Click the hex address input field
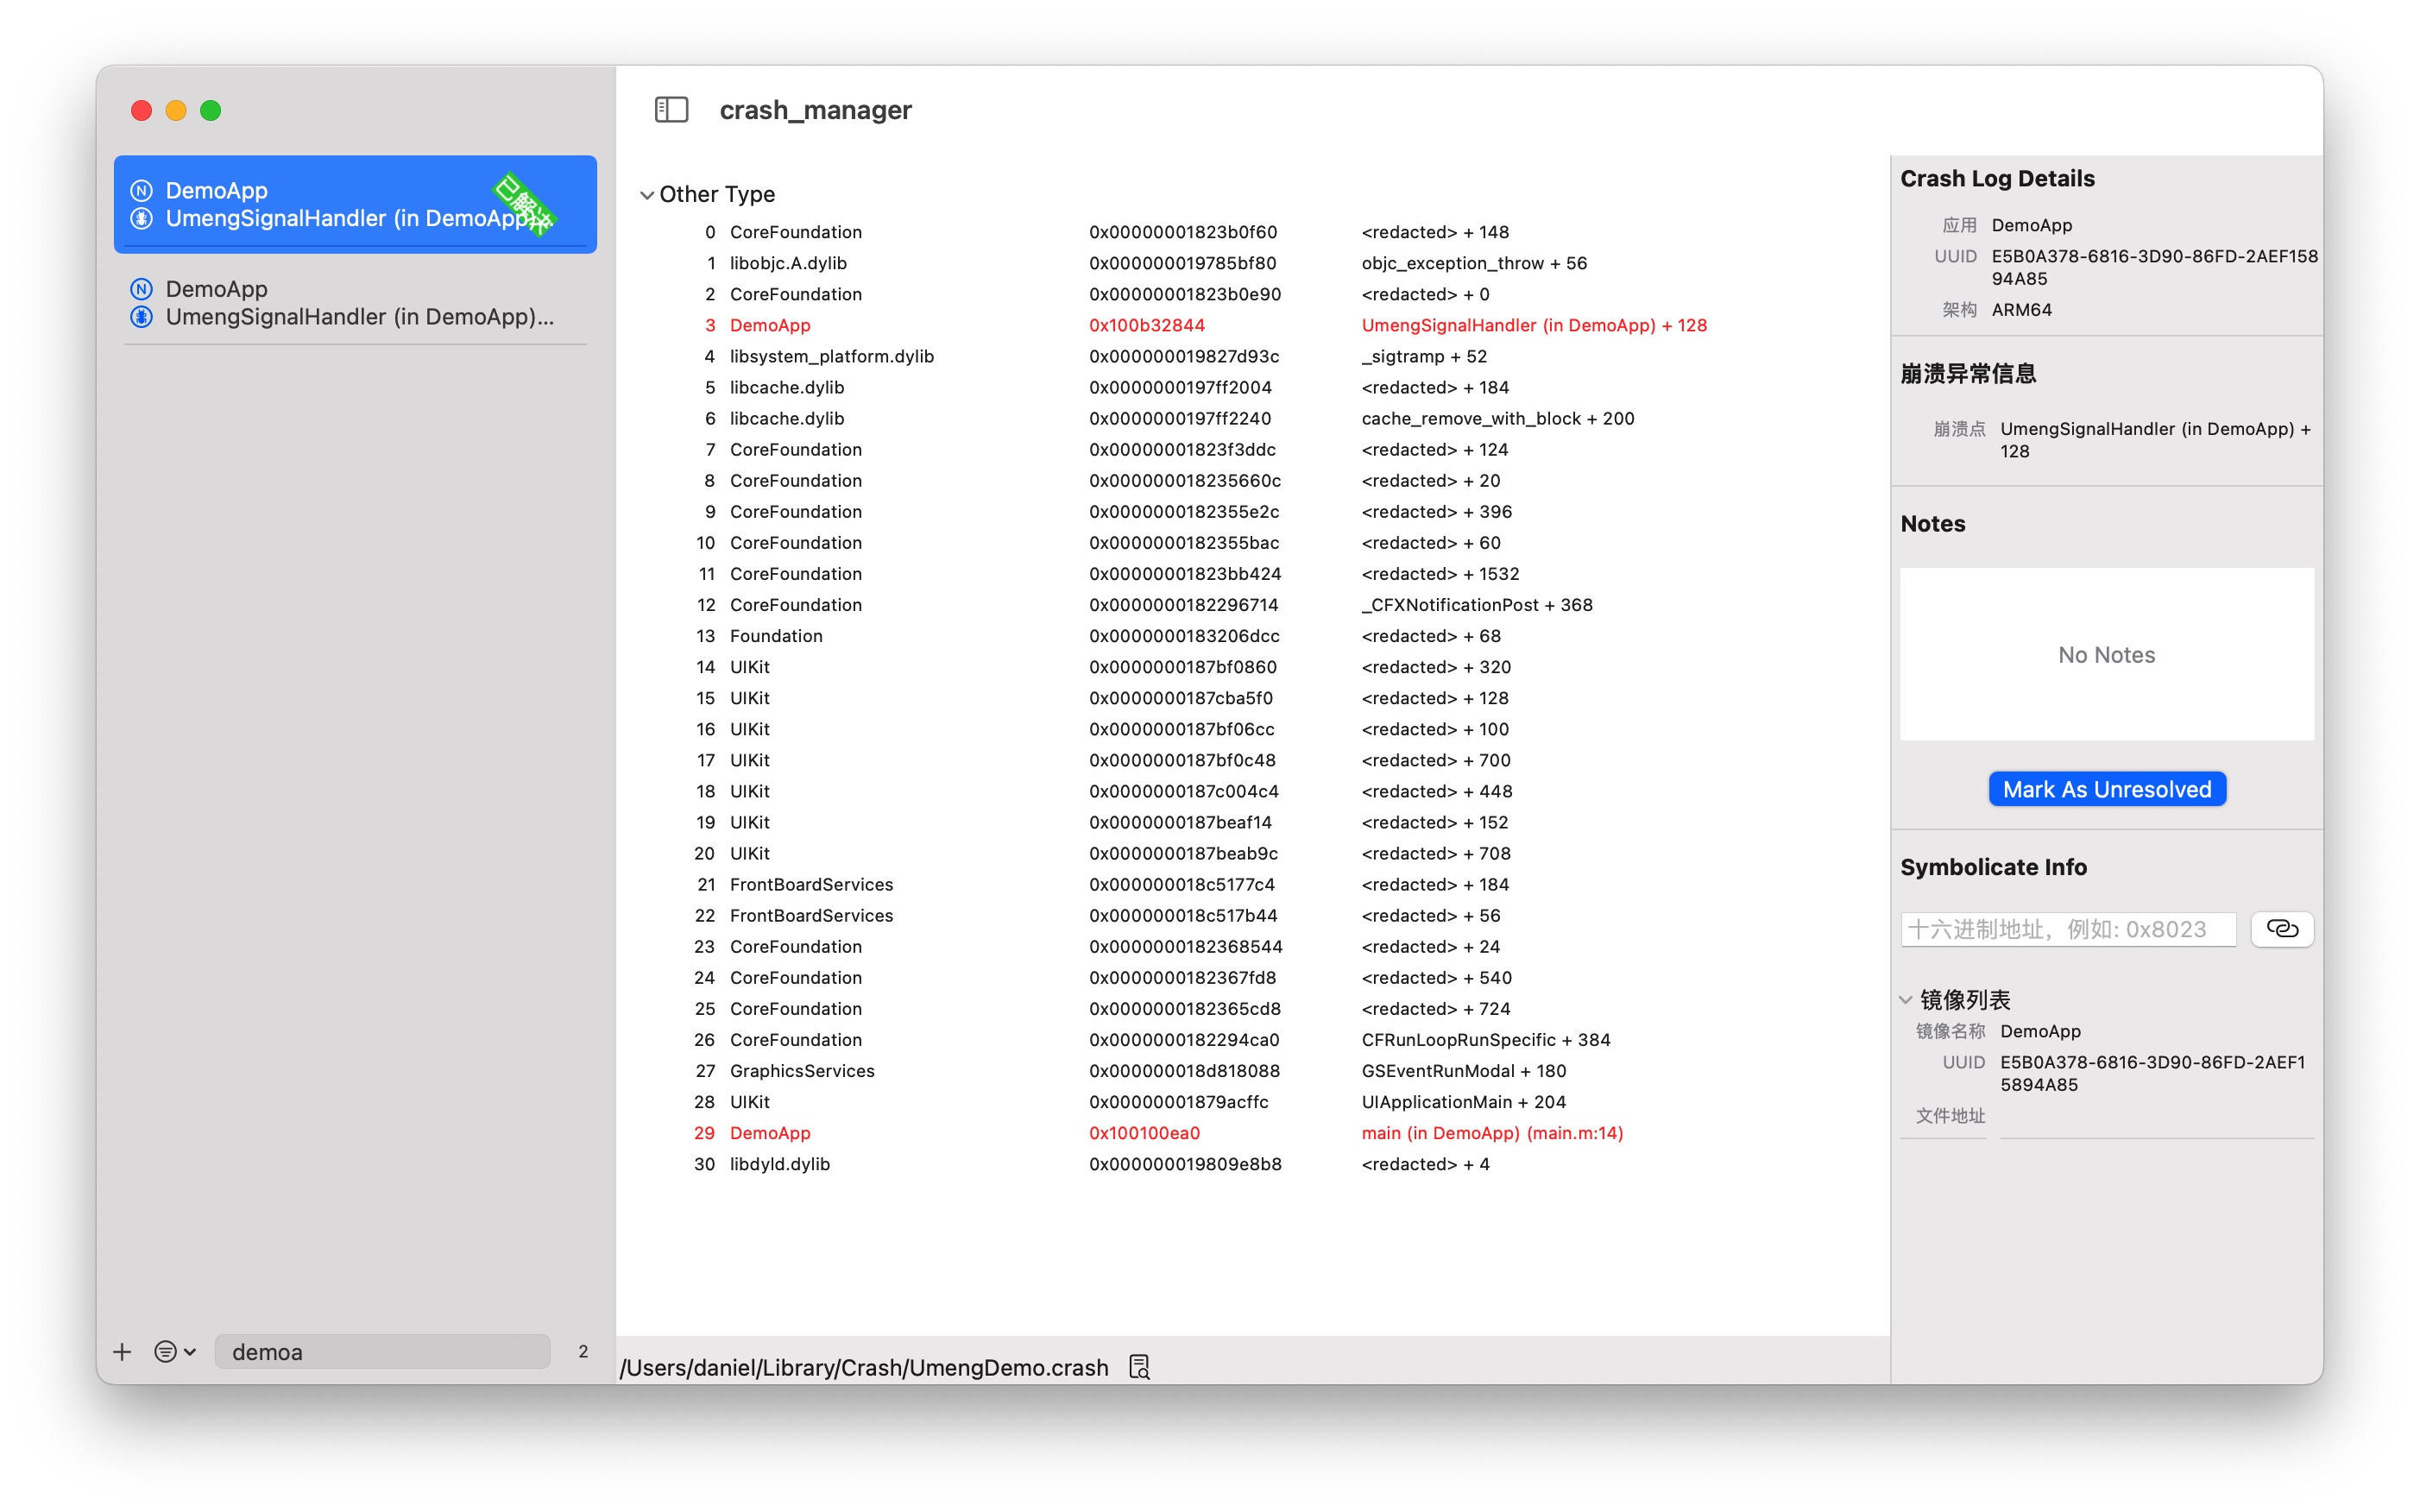This screenshot has width=2420, height=1512. click(2067, 929)
